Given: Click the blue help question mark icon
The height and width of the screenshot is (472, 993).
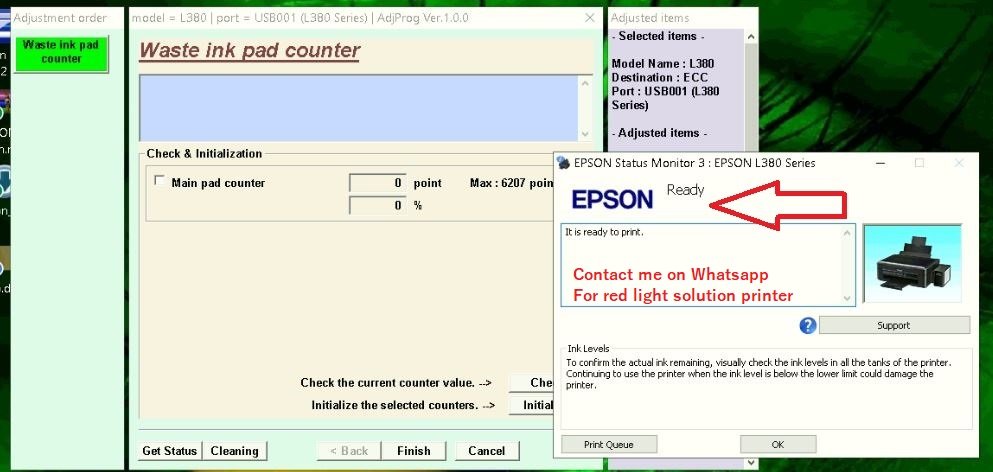Looking at the screenshot, I should pyautogui.click(x=807, y=326).
